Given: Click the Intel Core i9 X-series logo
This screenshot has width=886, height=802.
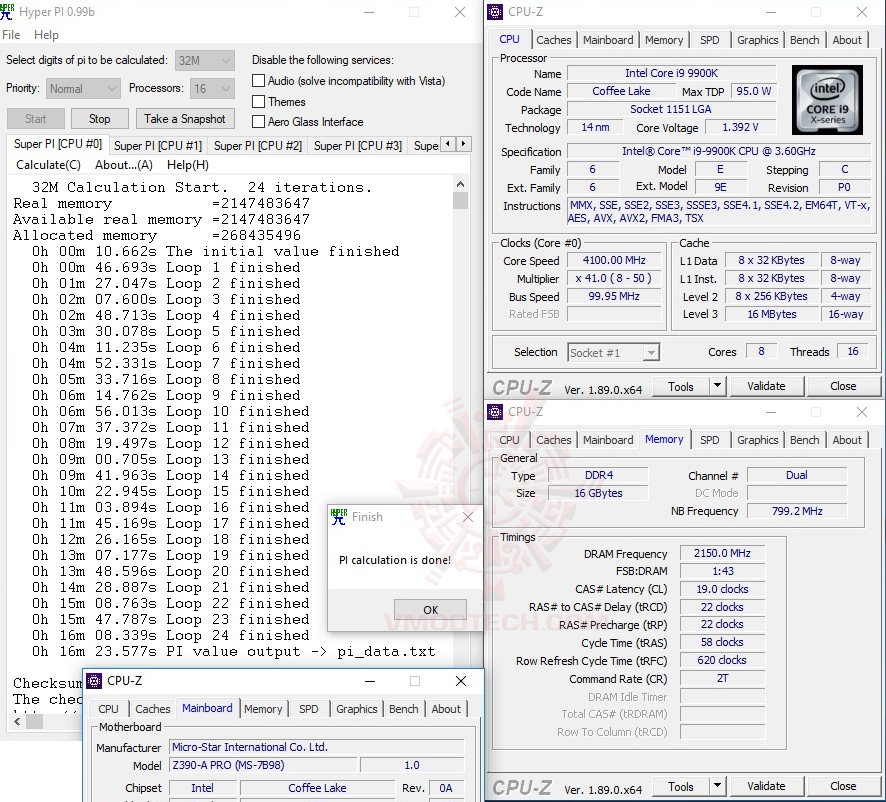Looking at the screenshot, I should (827, 99).
